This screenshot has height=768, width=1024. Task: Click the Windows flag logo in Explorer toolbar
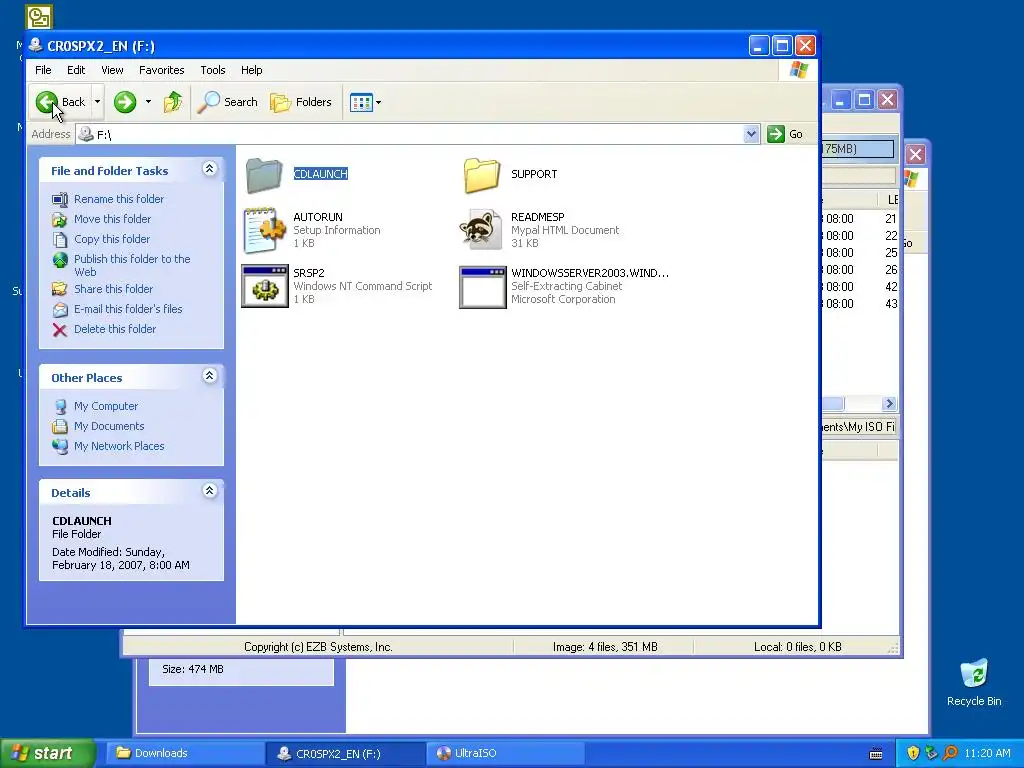799,70
